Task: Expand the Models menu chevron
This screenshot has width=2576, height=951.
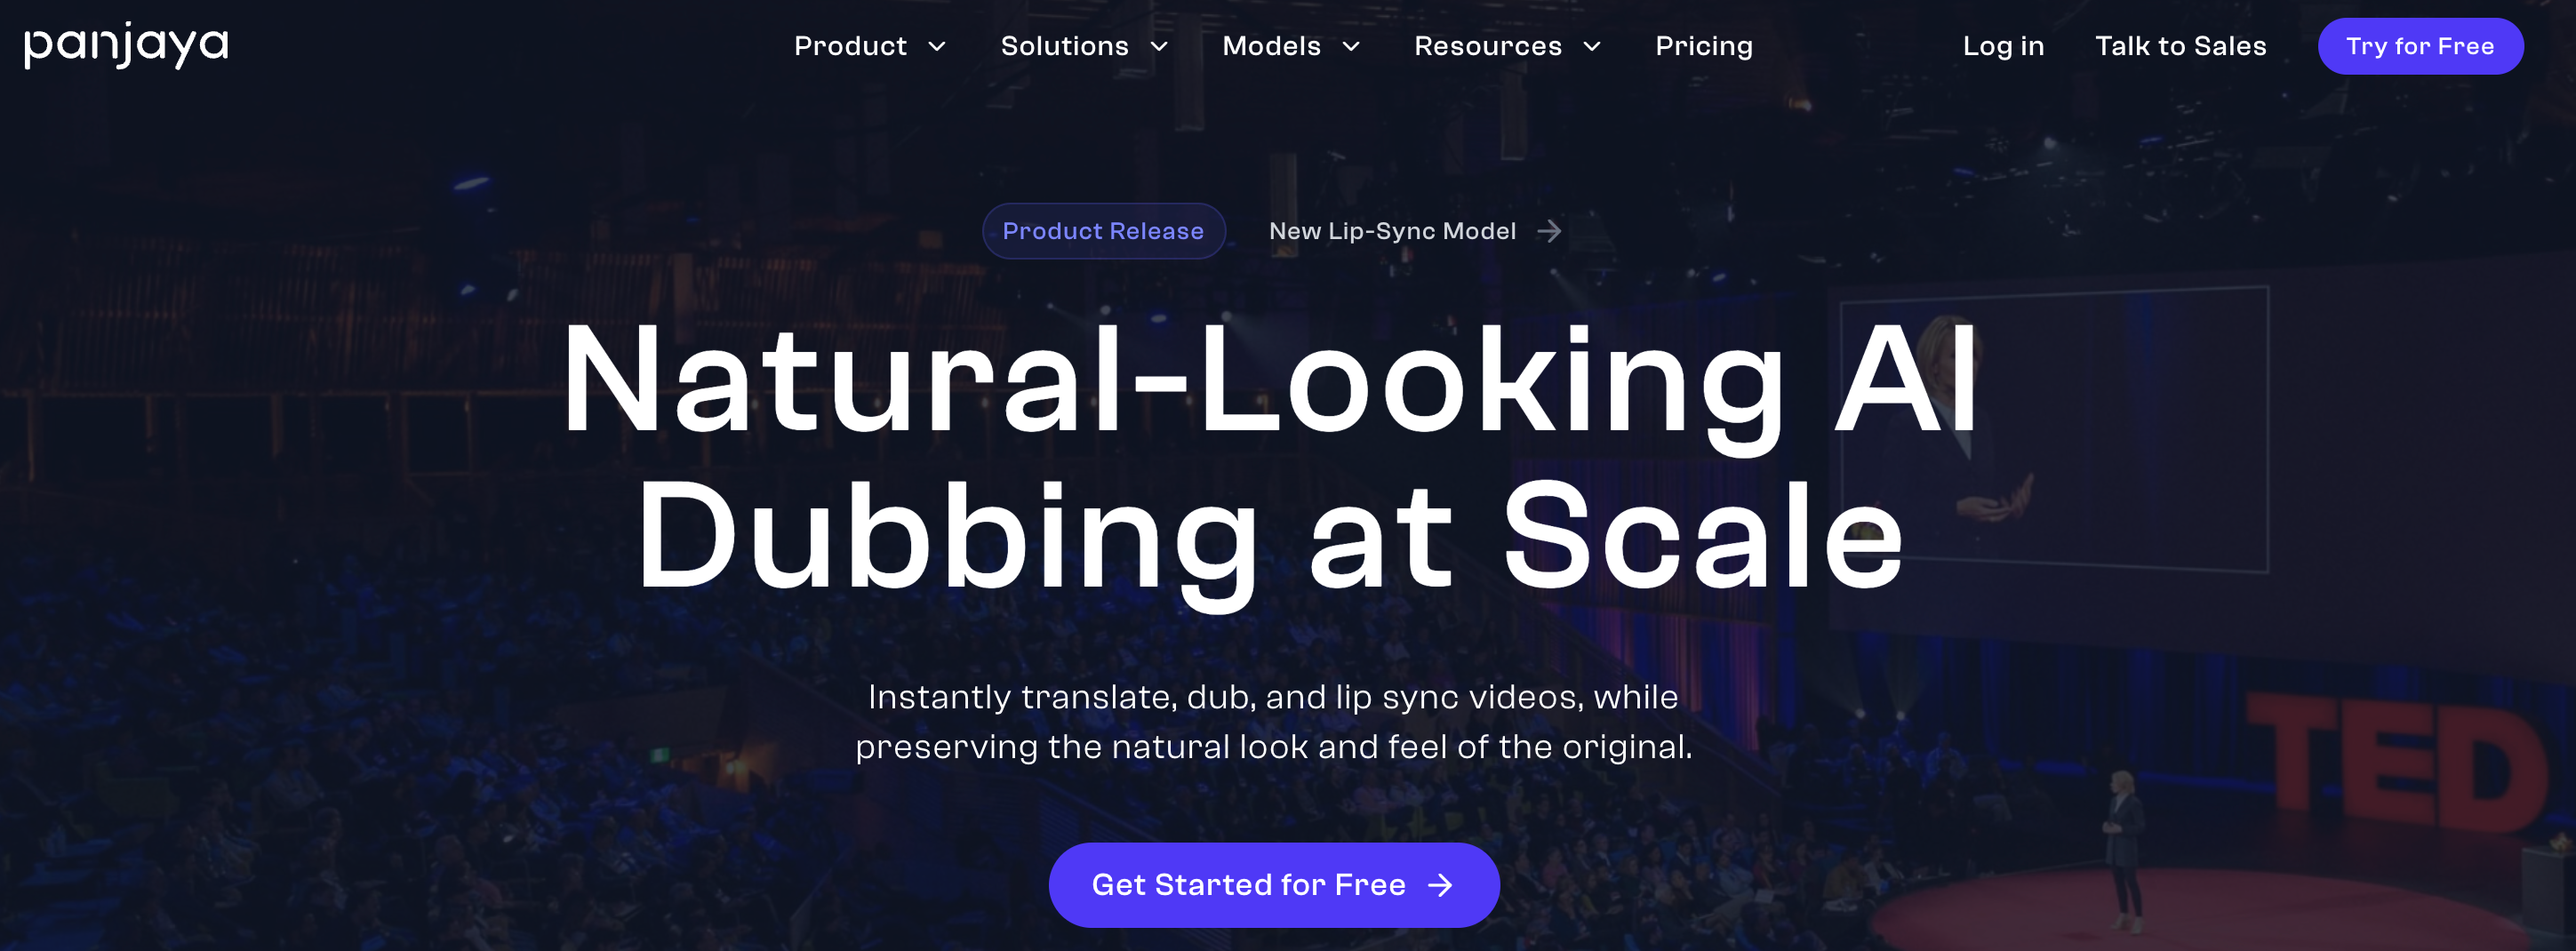Action: click(1351, 46)
